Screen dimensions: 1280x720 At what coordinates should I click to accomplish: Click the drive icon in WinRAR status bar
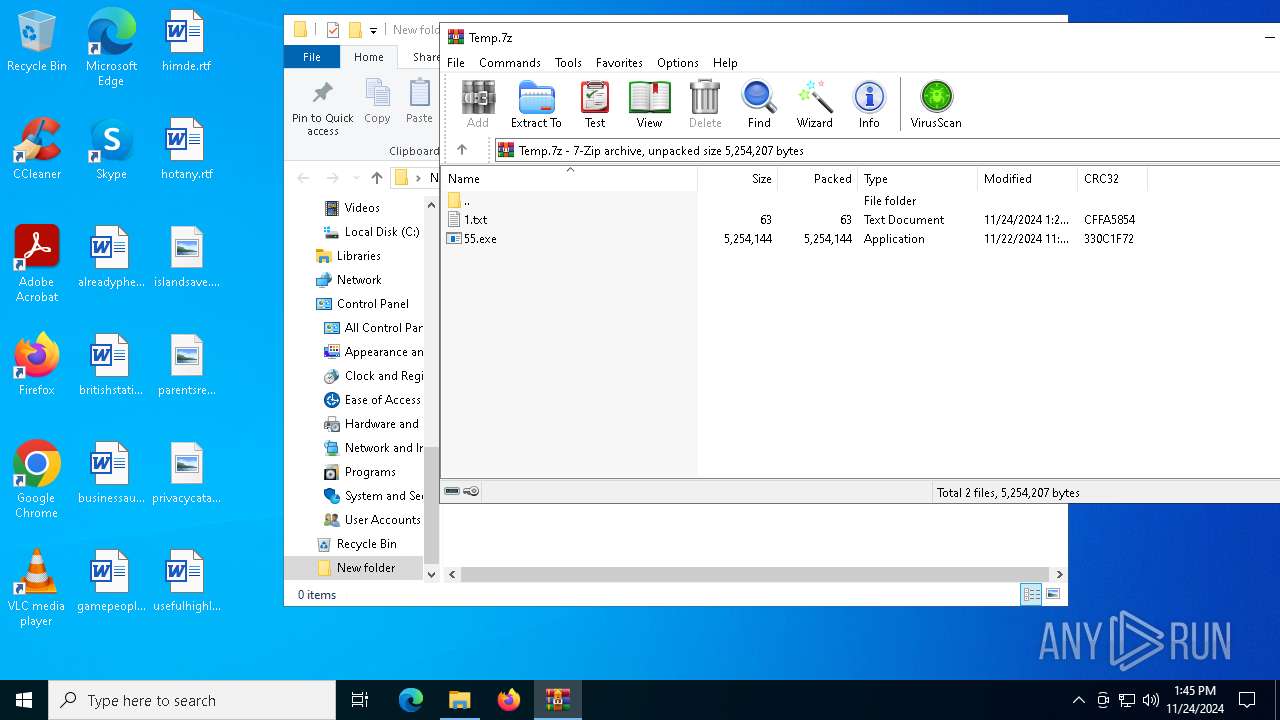[452, 492]
